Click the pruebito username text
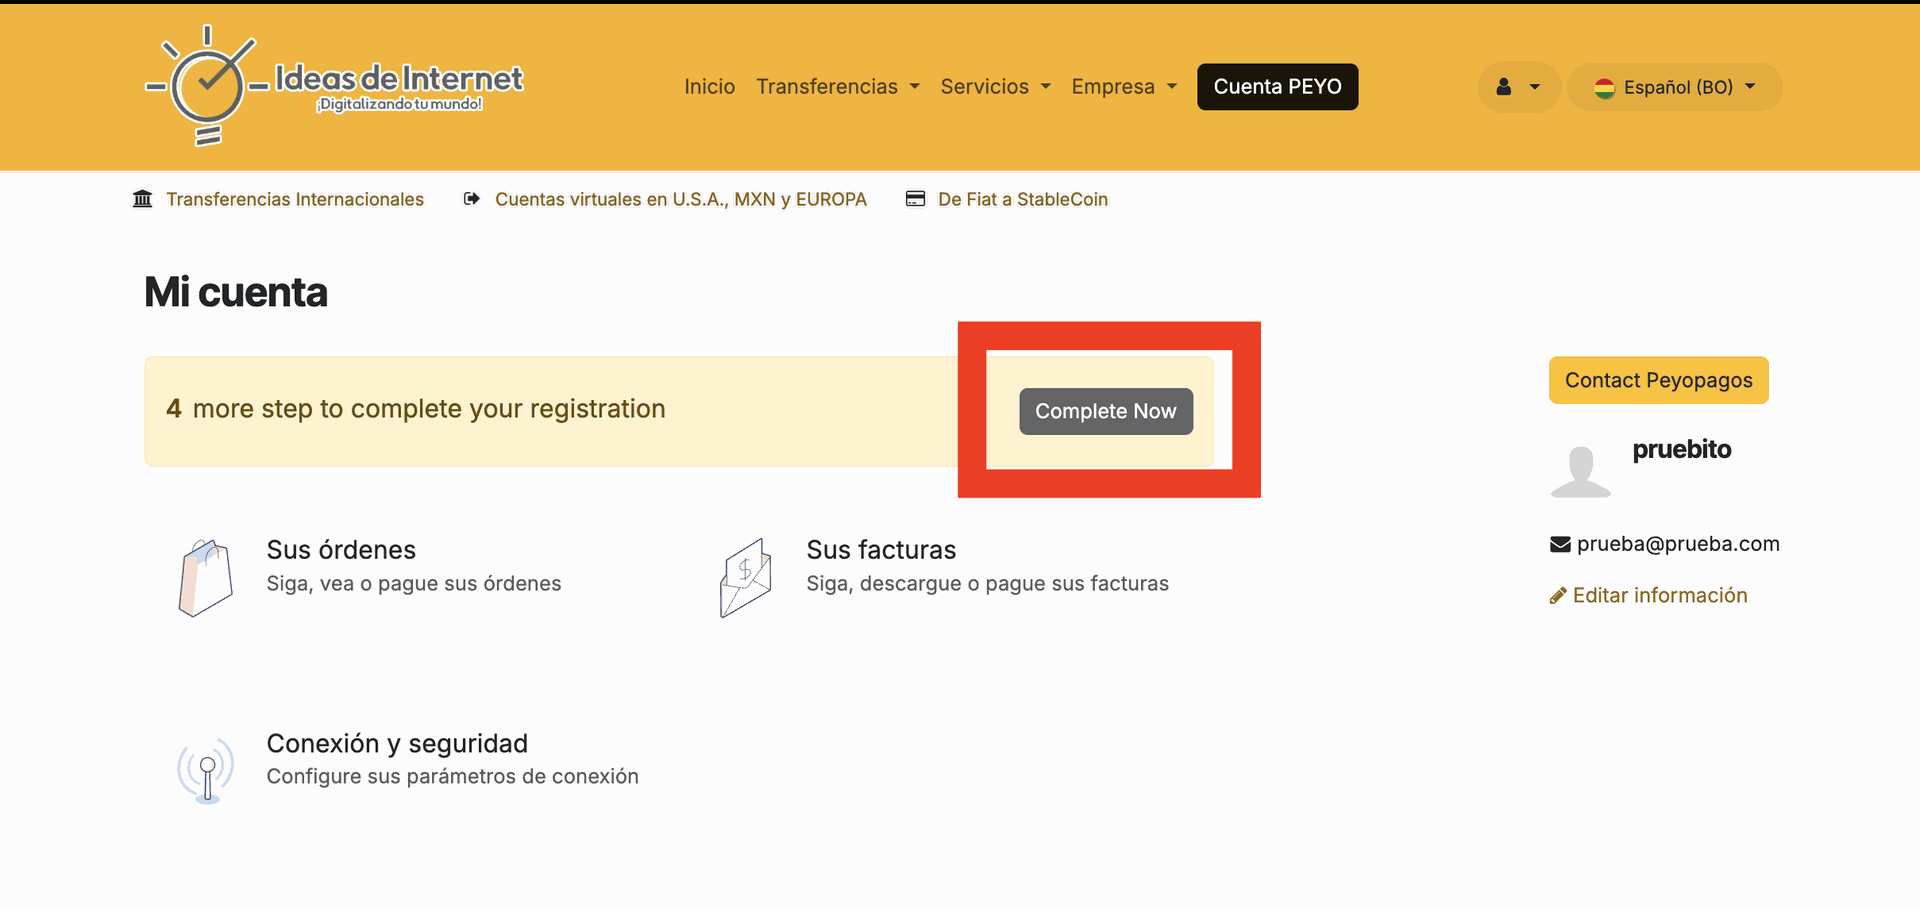Screen dimensions: 1920x908 pyautogui.click(x=1682, y=450)
